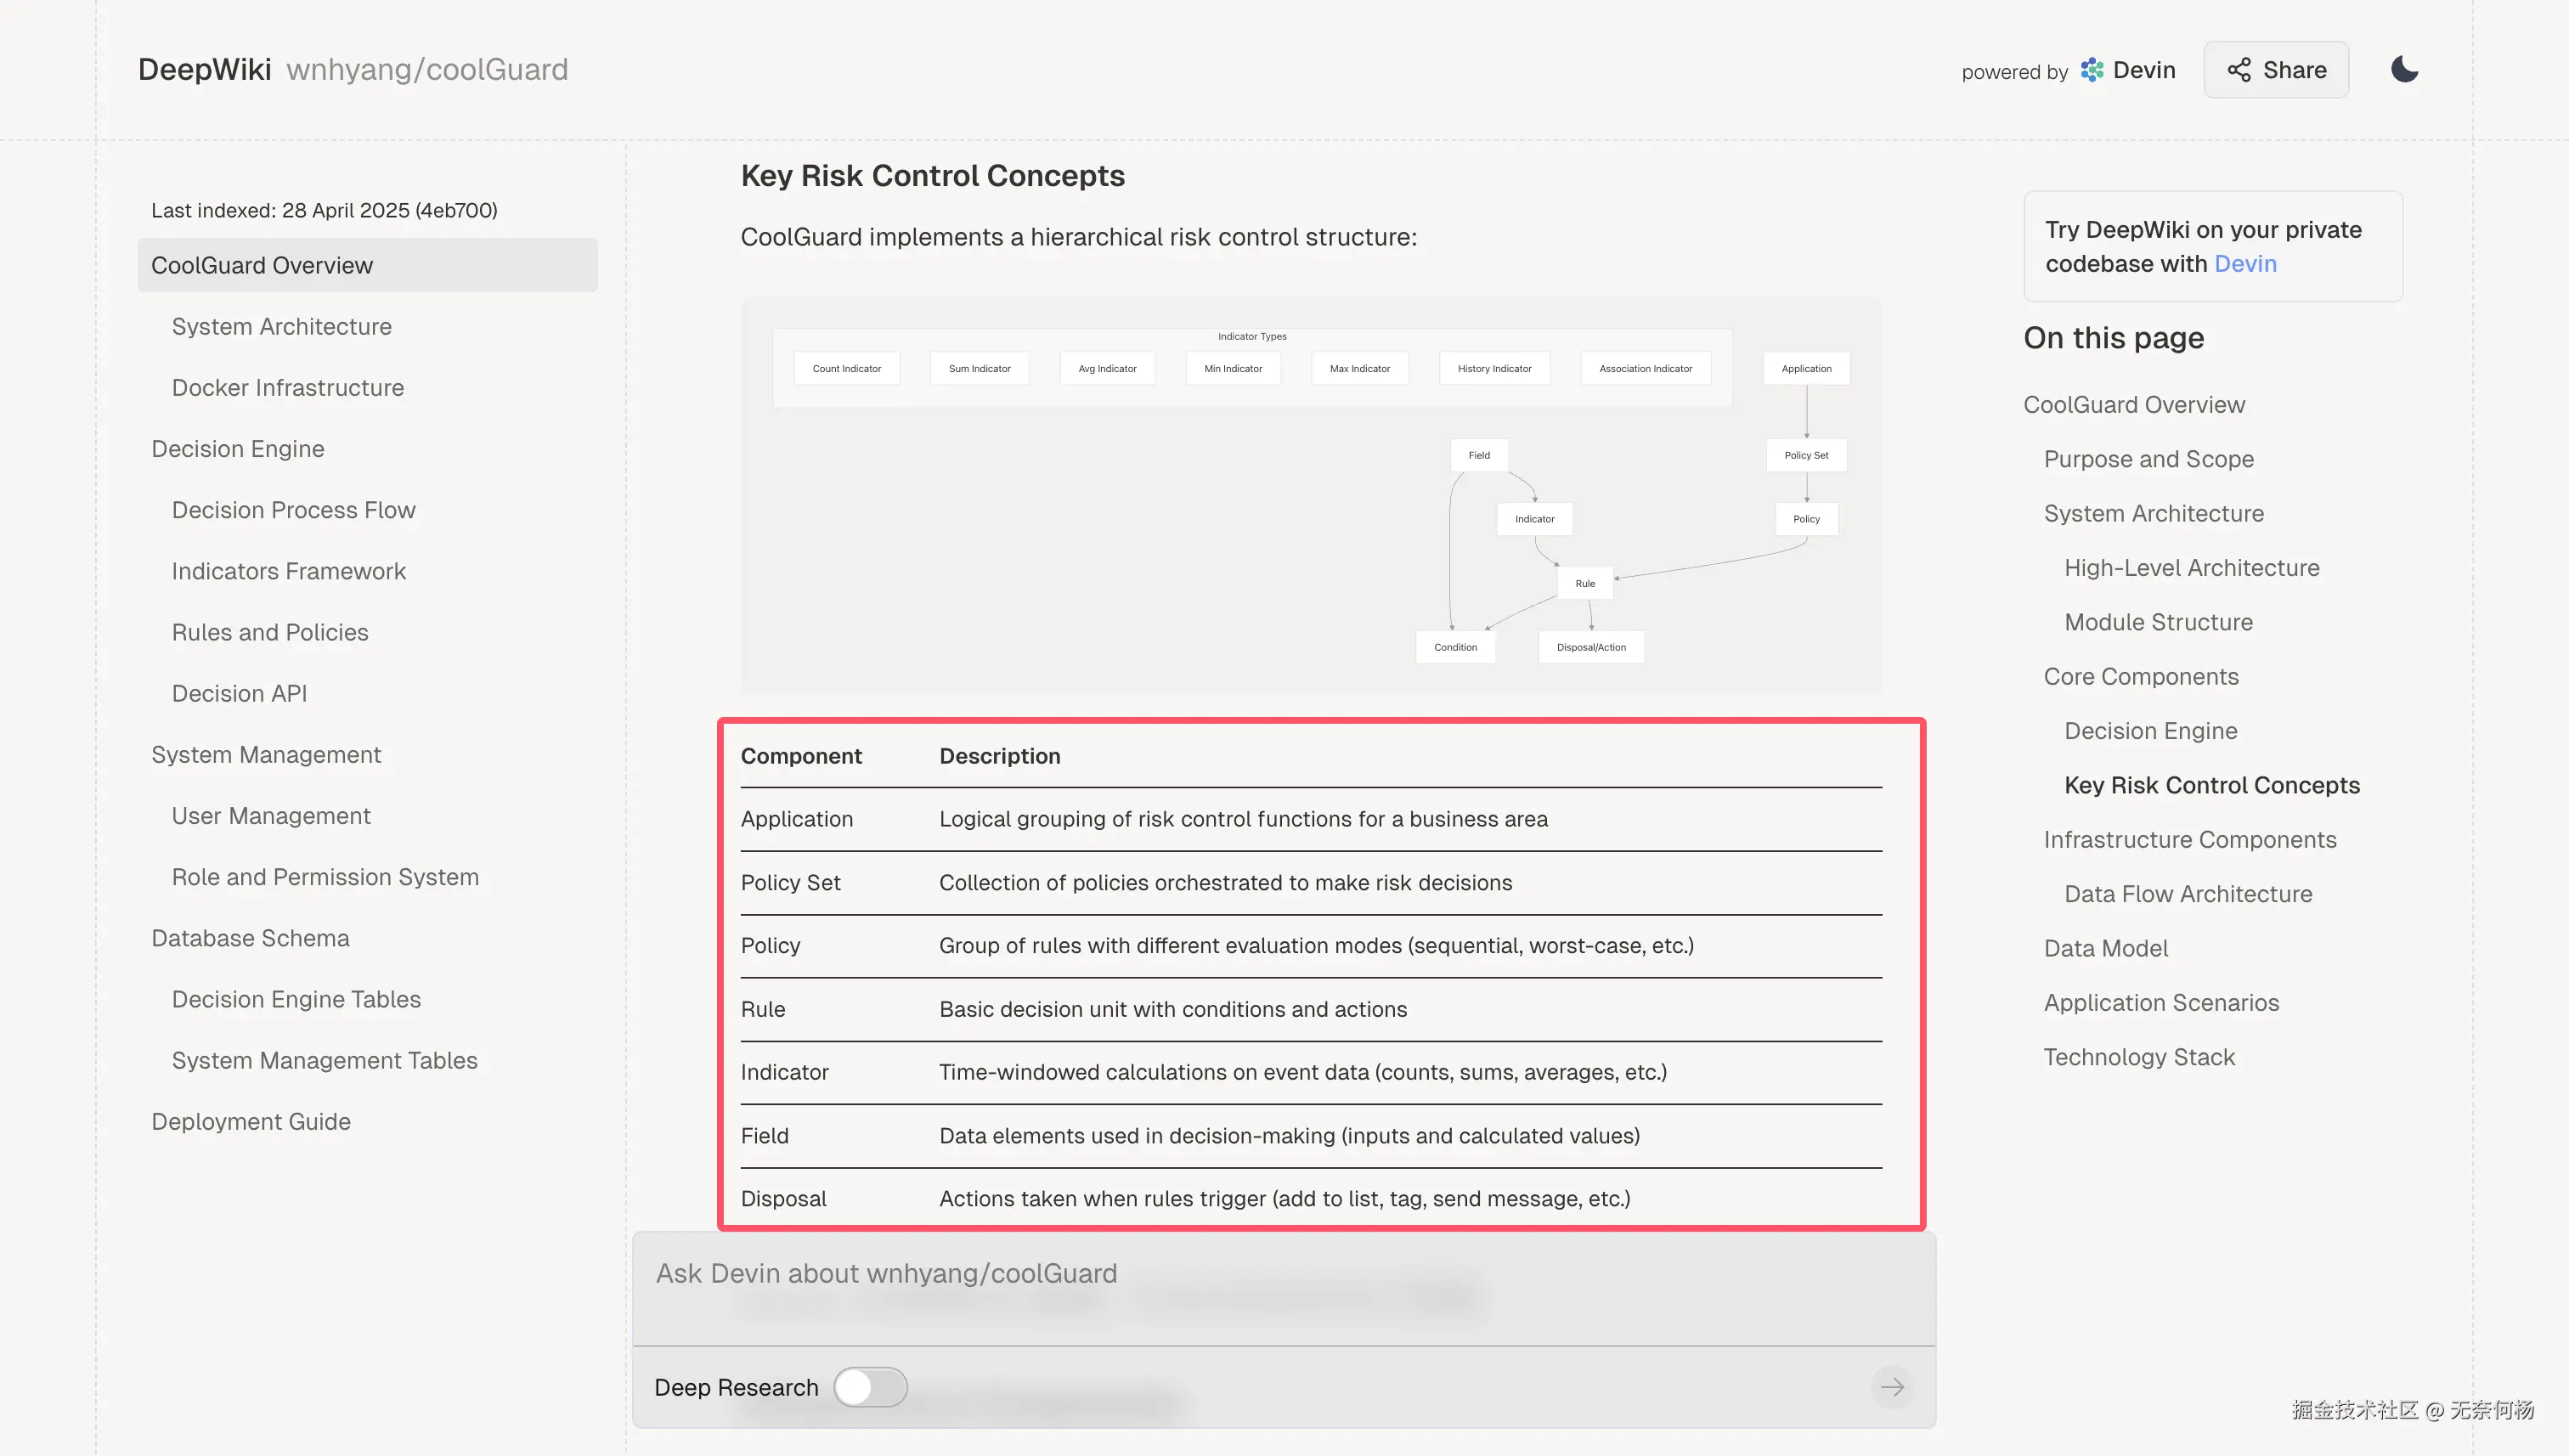Select Decision Engine in left navigation
Viewport: 2569px width, 1456px height.
237,449
